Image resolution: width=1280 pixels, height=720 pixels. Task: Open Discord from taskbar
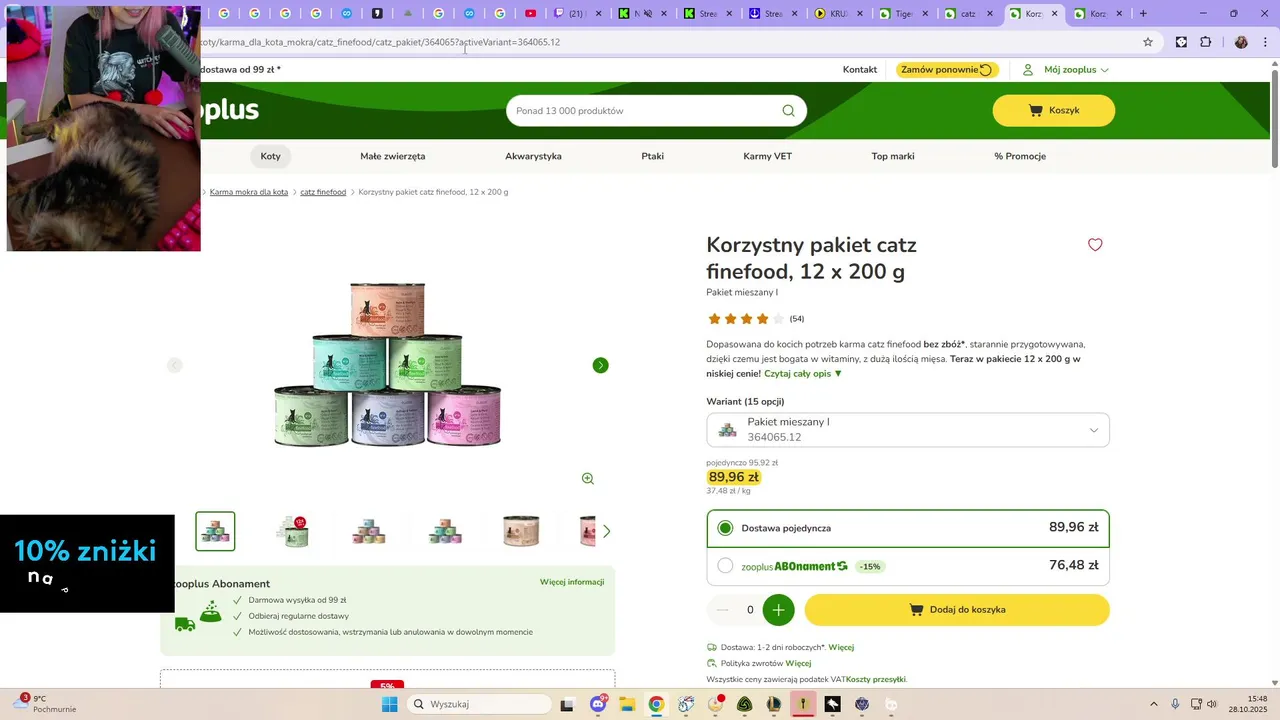tap(598, 704)
